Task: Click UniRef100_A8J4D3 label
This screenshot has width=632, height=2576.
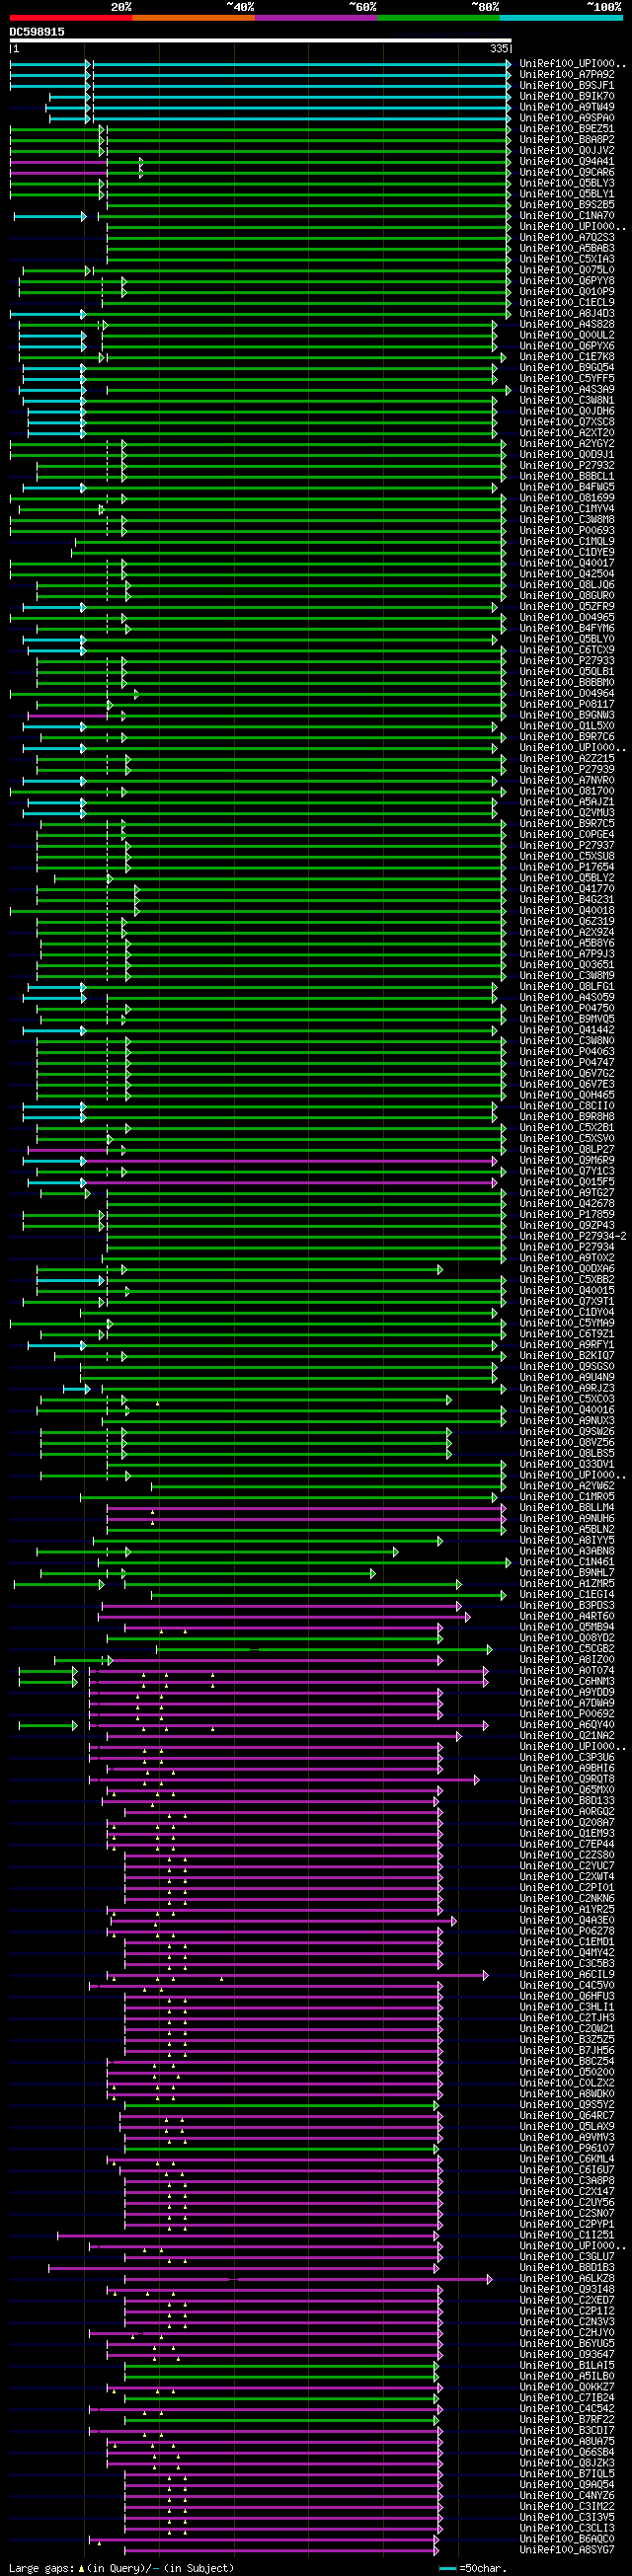Action: point(567,313)
